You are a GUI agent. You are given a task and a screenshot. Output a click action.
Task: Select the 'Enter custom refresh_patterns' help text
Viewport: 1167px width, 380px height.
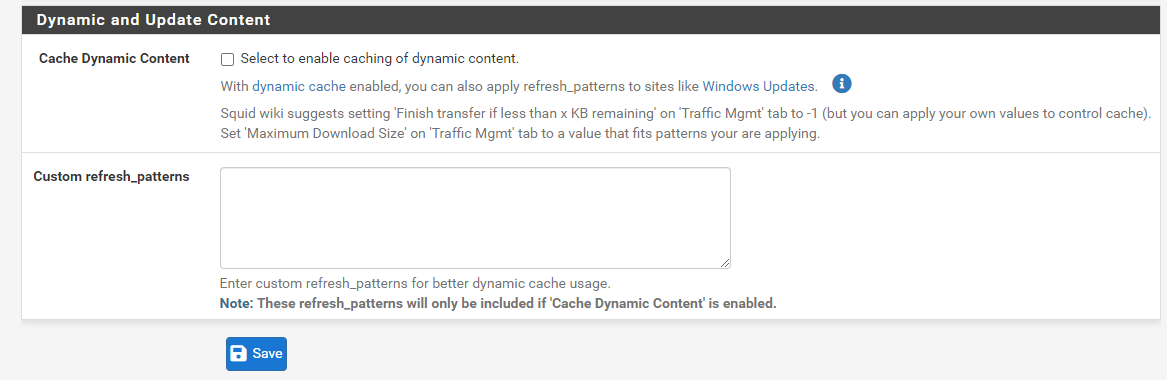pos(415,284)
